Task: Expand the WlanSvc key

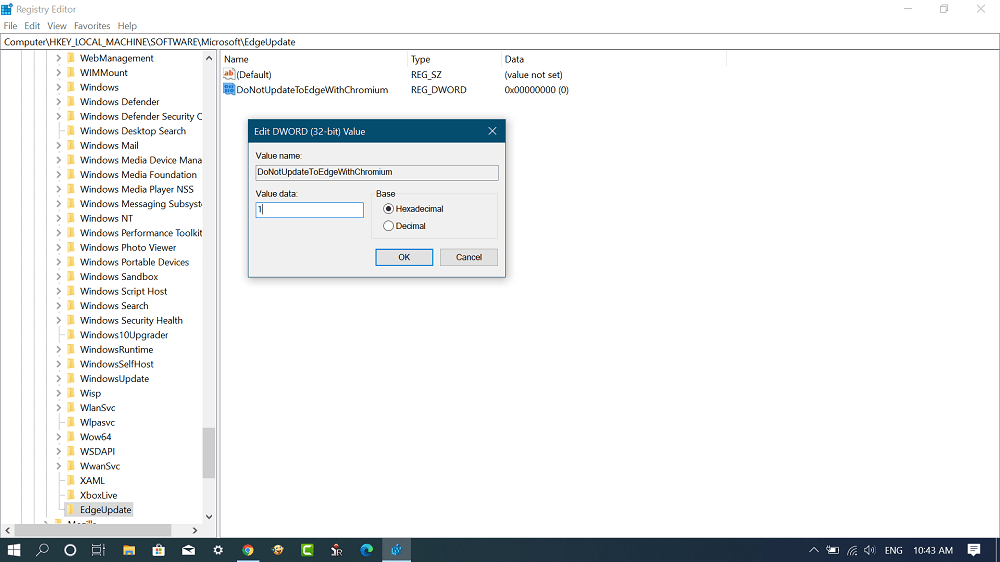Action: coord(58,408)
